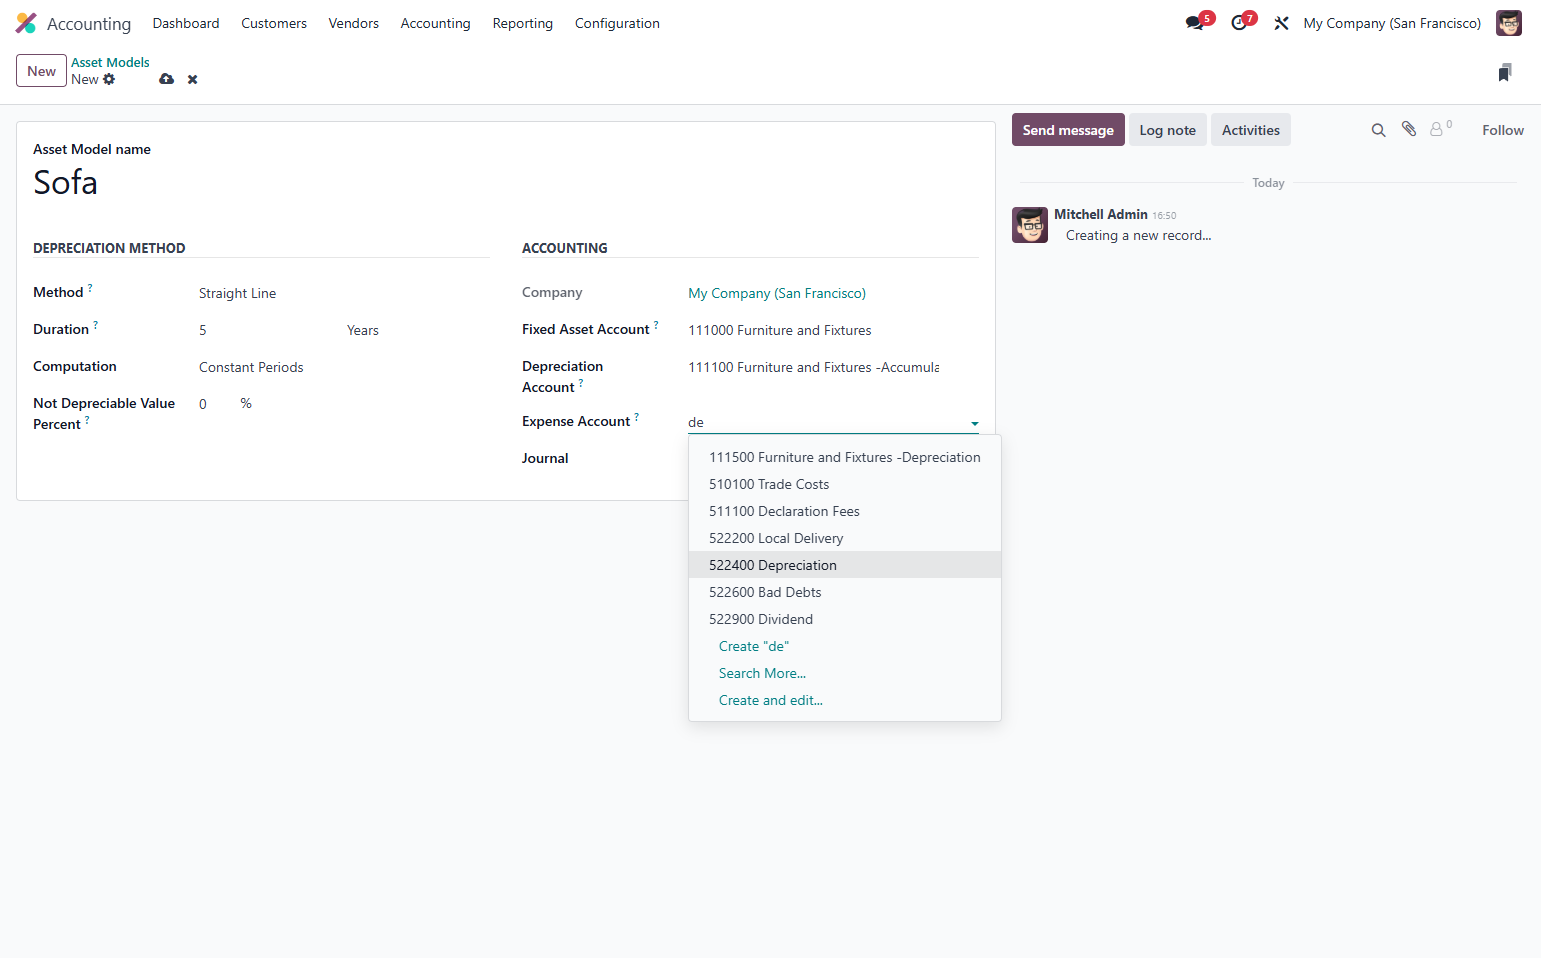Choose 522600 Bad Debts option

click(x=845, y=592)
